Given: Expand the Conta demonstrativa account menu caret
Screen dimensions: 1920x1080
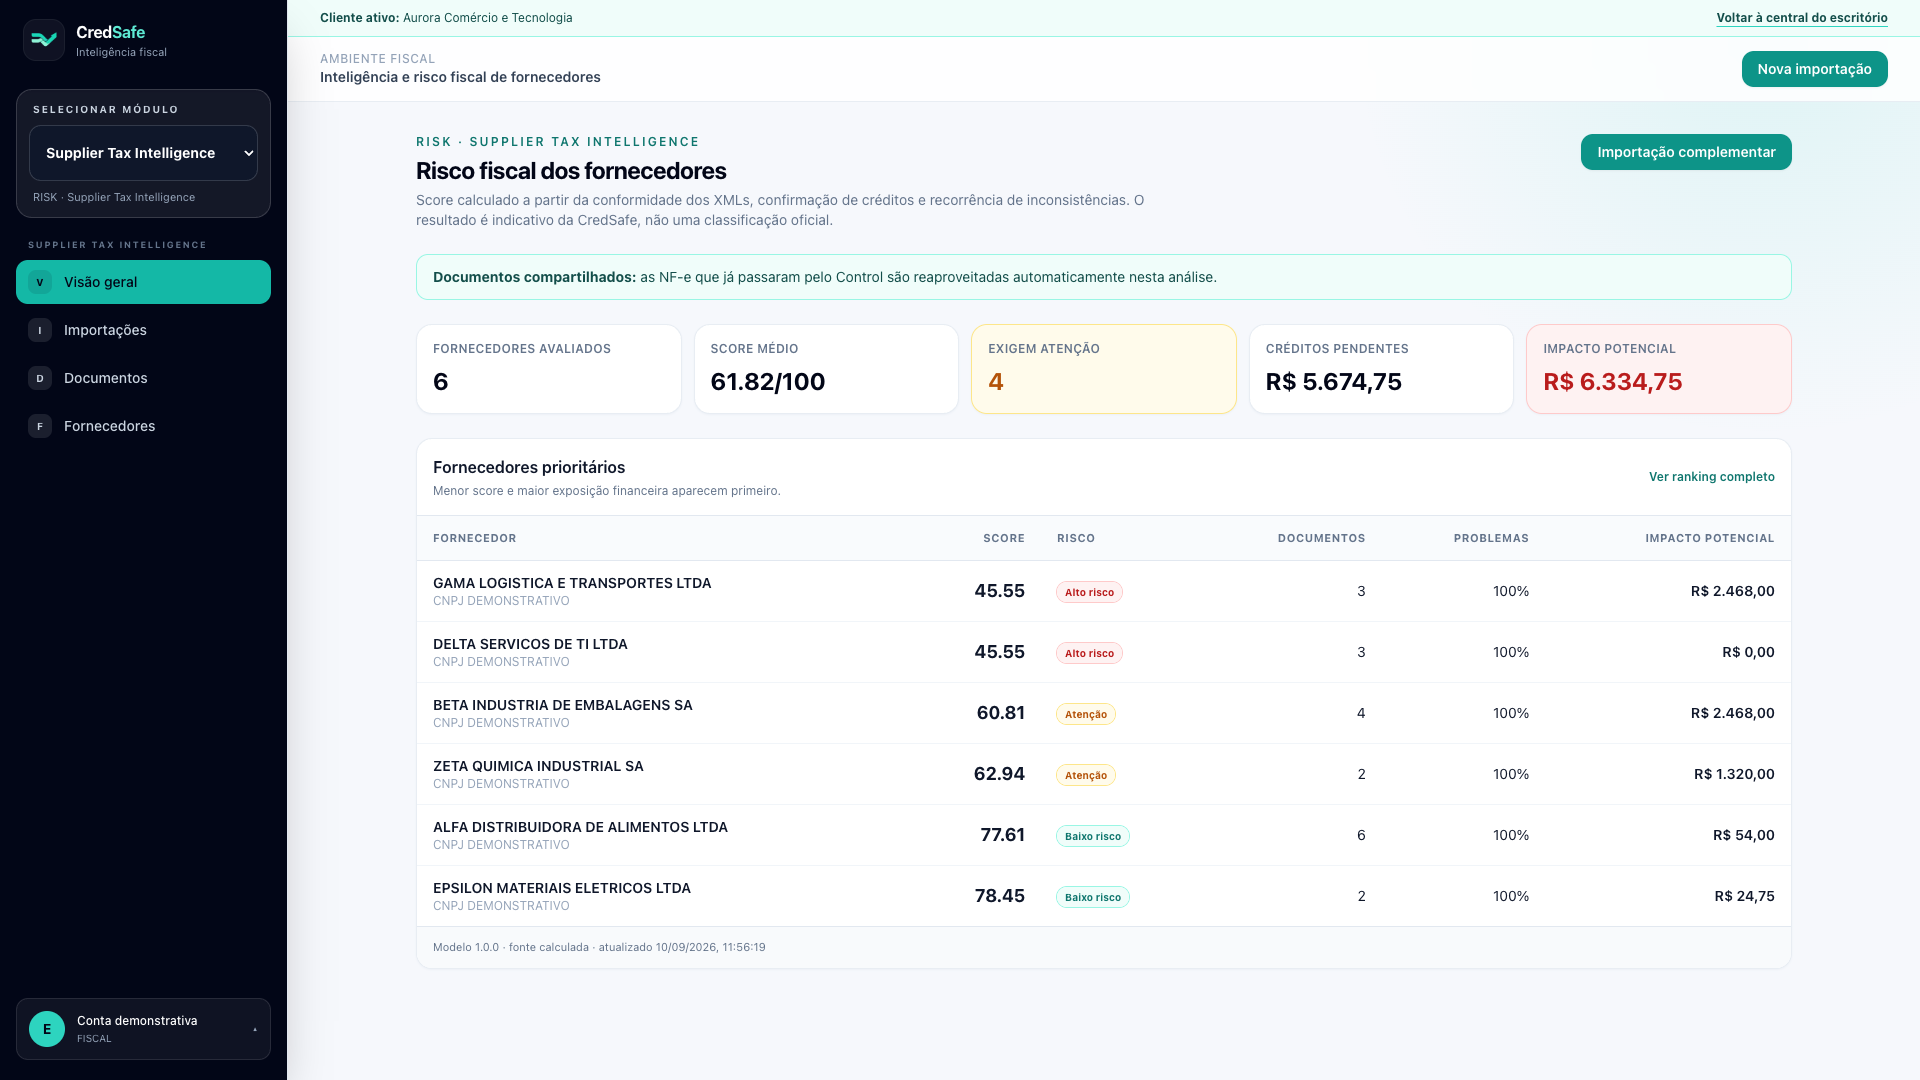Looking at the screenshot, I should [255, 1029].
